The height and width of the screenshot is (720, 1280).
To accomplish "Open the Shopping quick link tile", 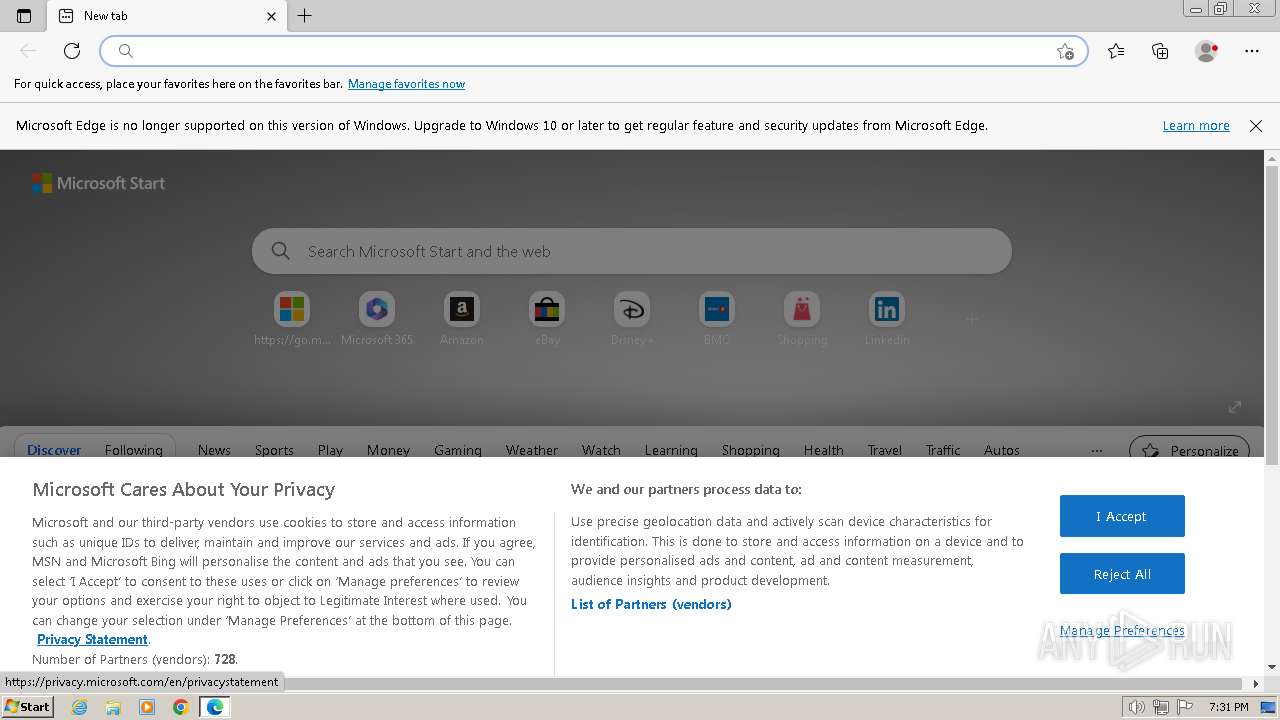I will [x=802, y=319].
